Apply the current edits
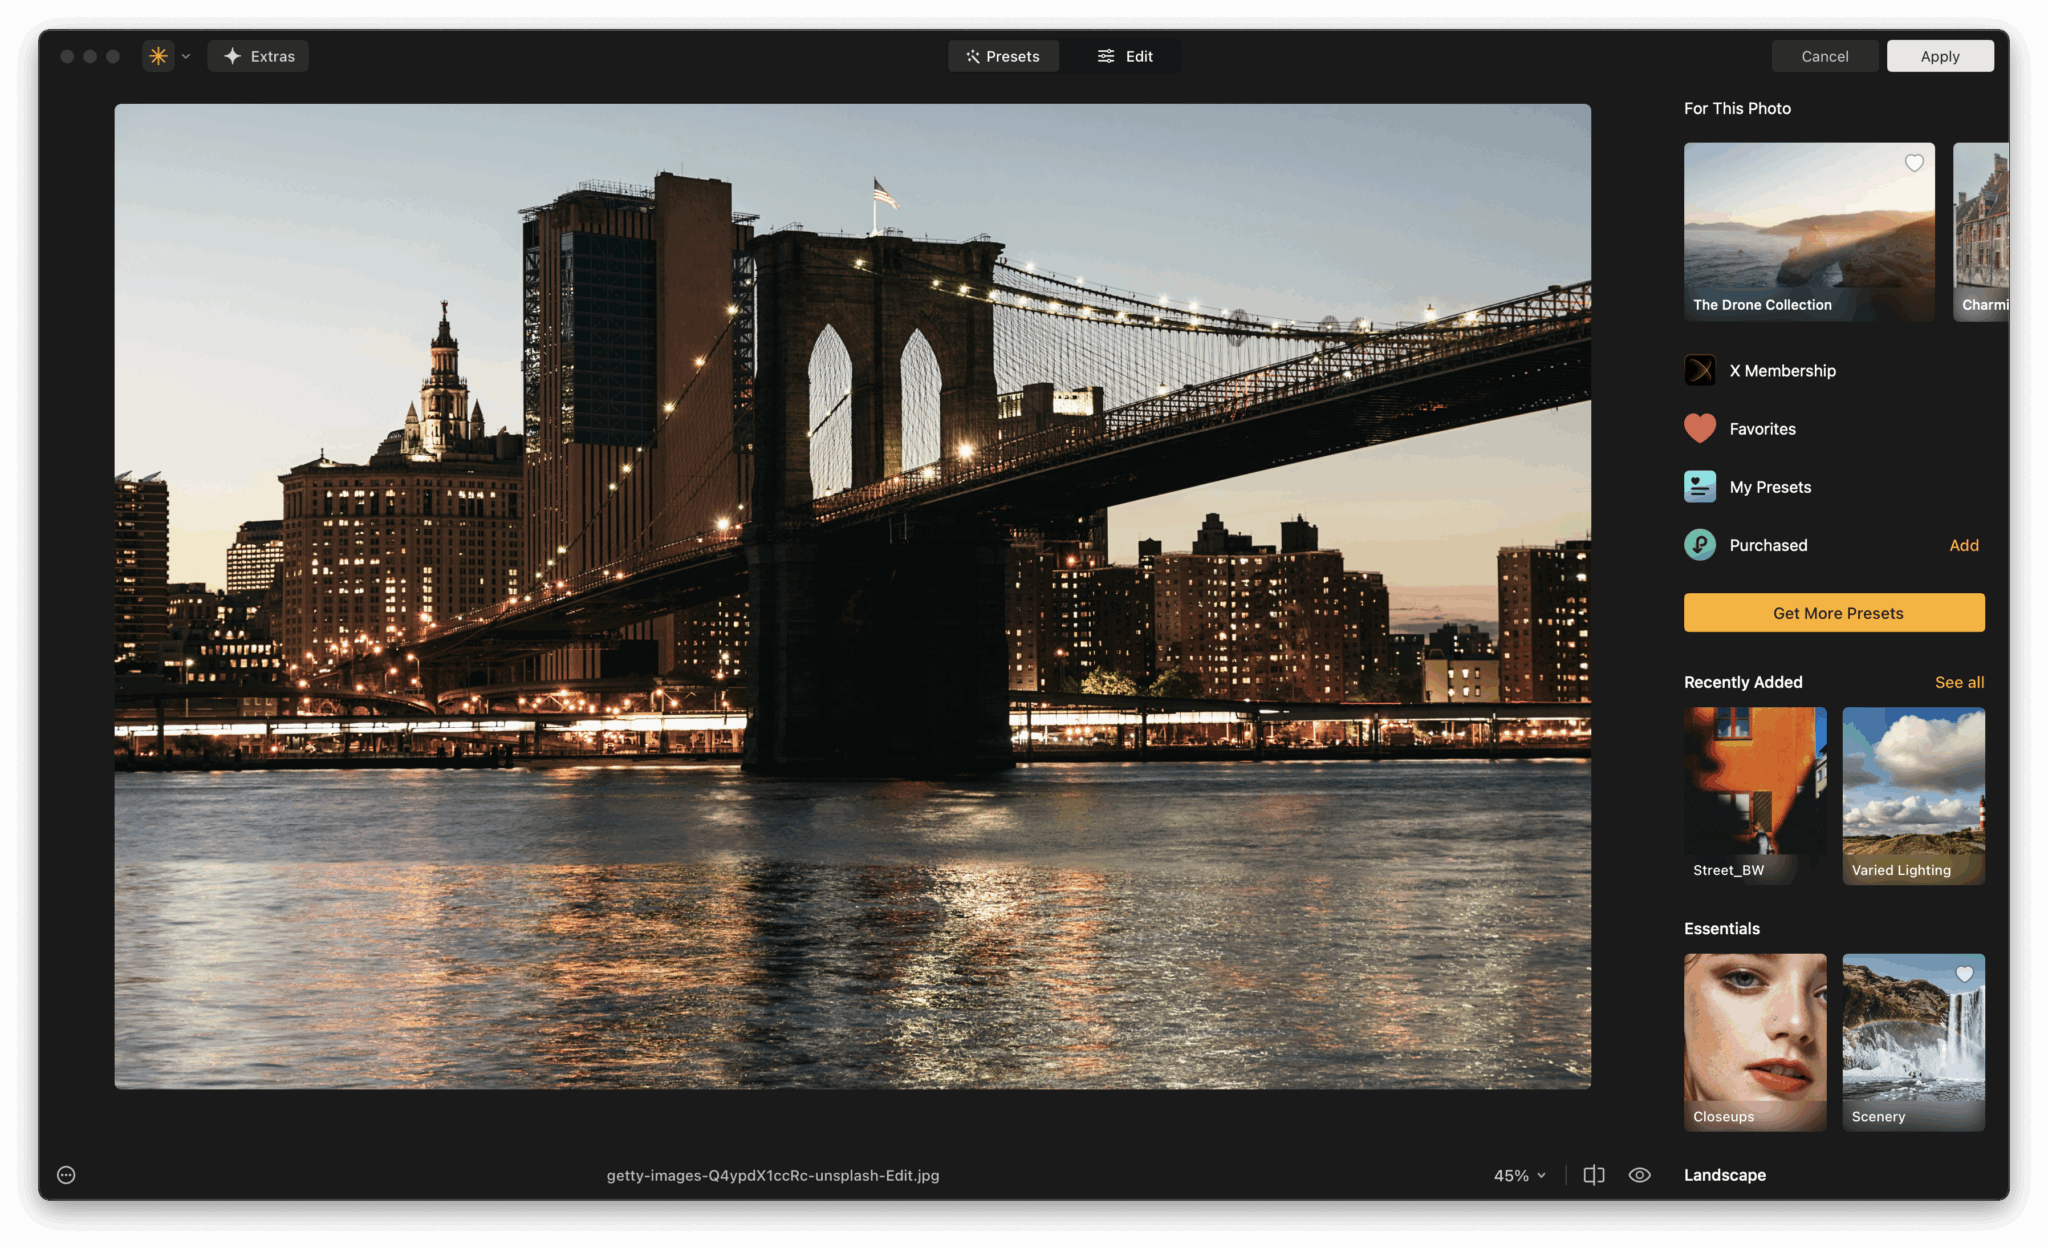 coord(1939,55)
